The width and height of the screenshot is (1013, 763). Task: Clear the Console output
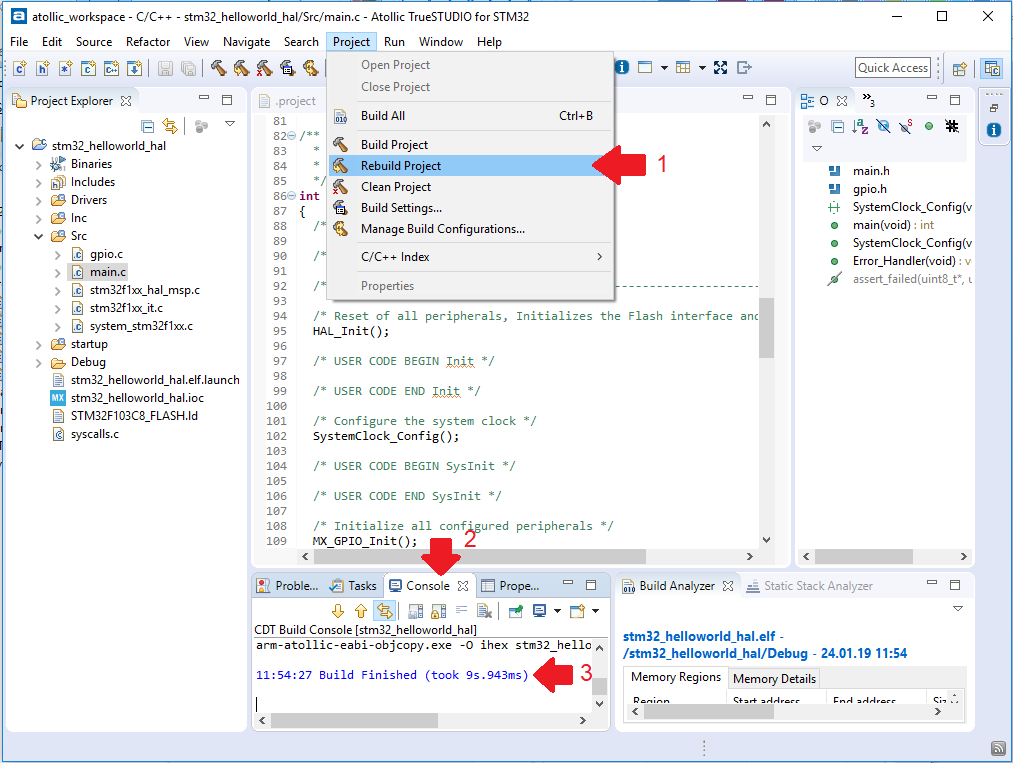tap(484, 611)
